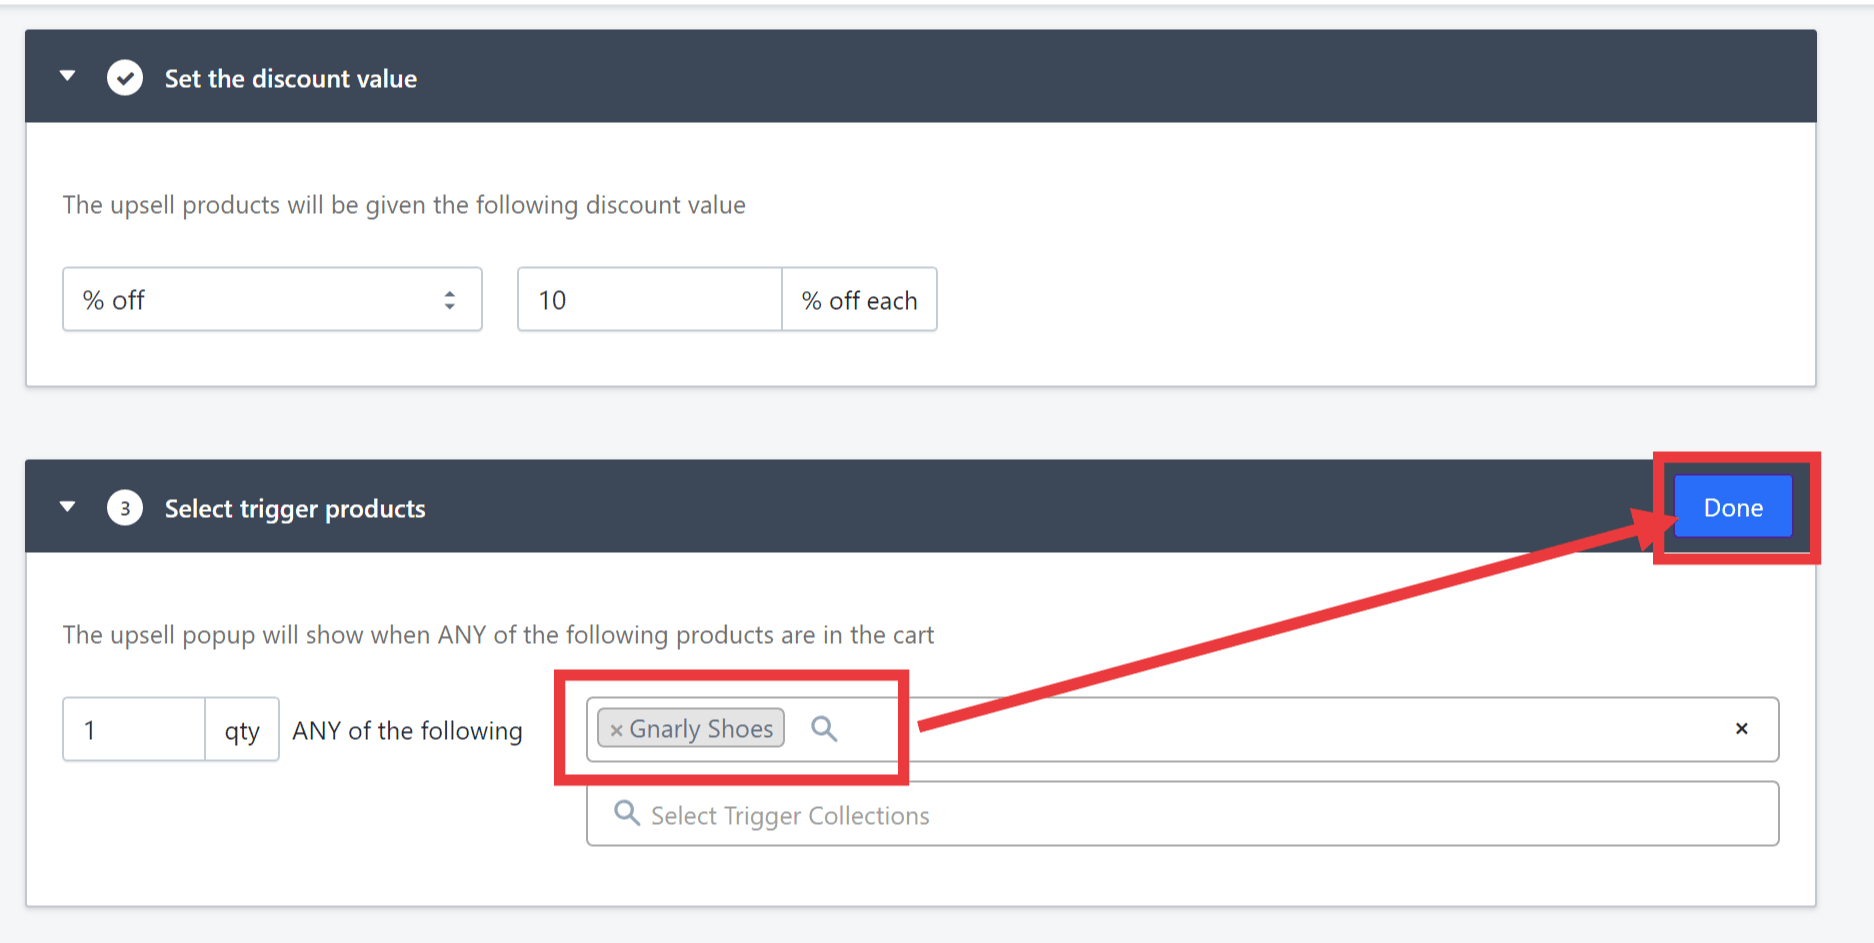Collapse the Select trigger products section

pos(67,506)
